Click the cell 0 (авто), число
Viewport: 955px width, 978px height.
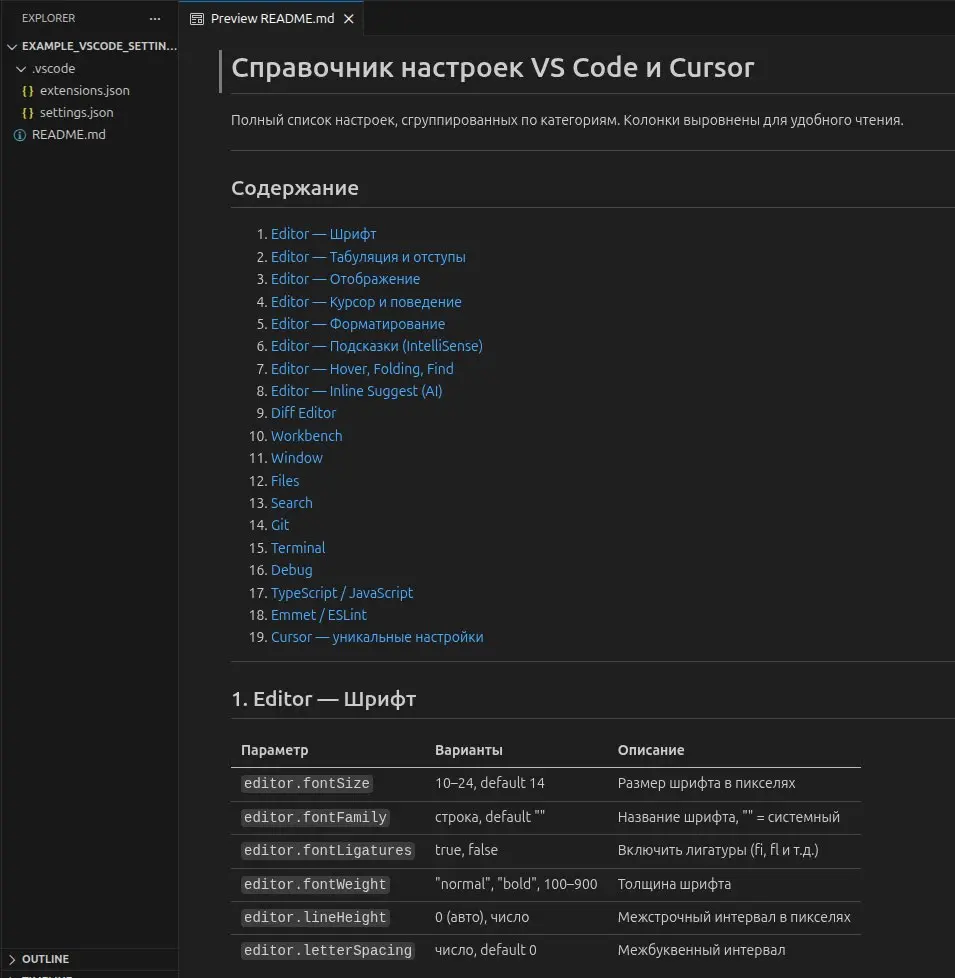(x=482, y=917)
